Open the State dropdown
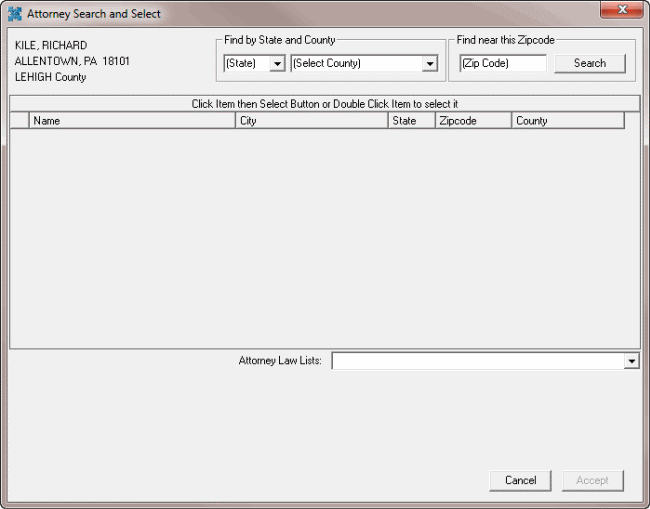The width and height of the screenshot is (650, 509). pos(277,63)
